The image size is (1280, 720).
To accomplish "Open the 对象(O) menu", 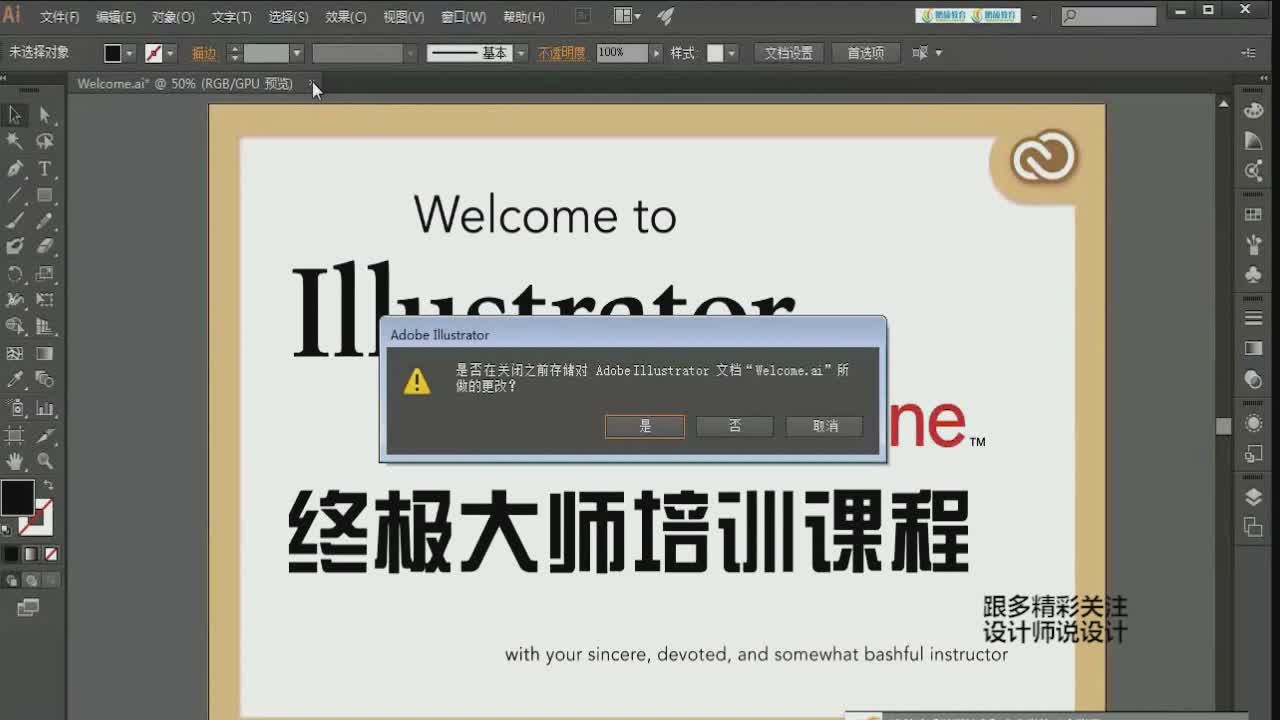I will (x=173, y=17).
